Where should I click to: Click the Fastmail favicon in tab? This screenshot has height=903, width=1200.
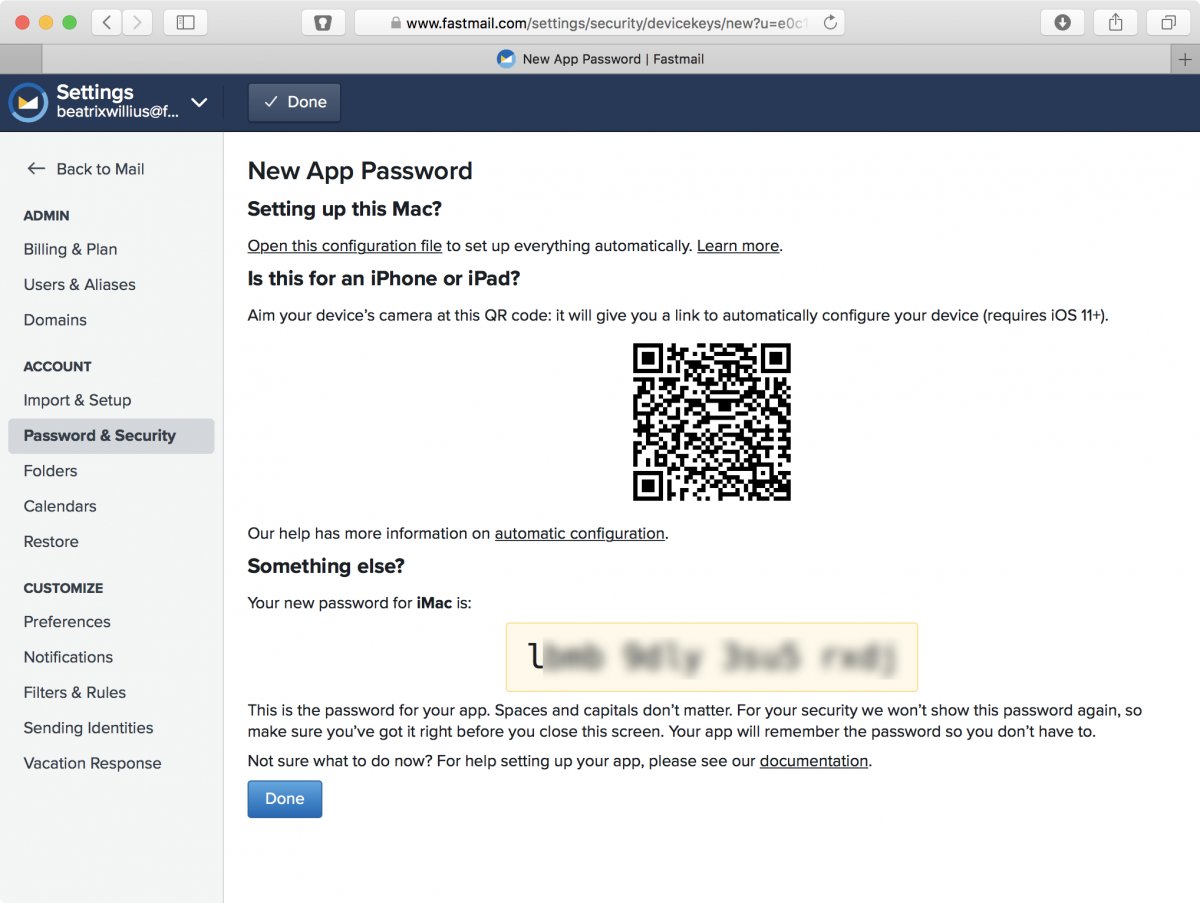(506, 59)
